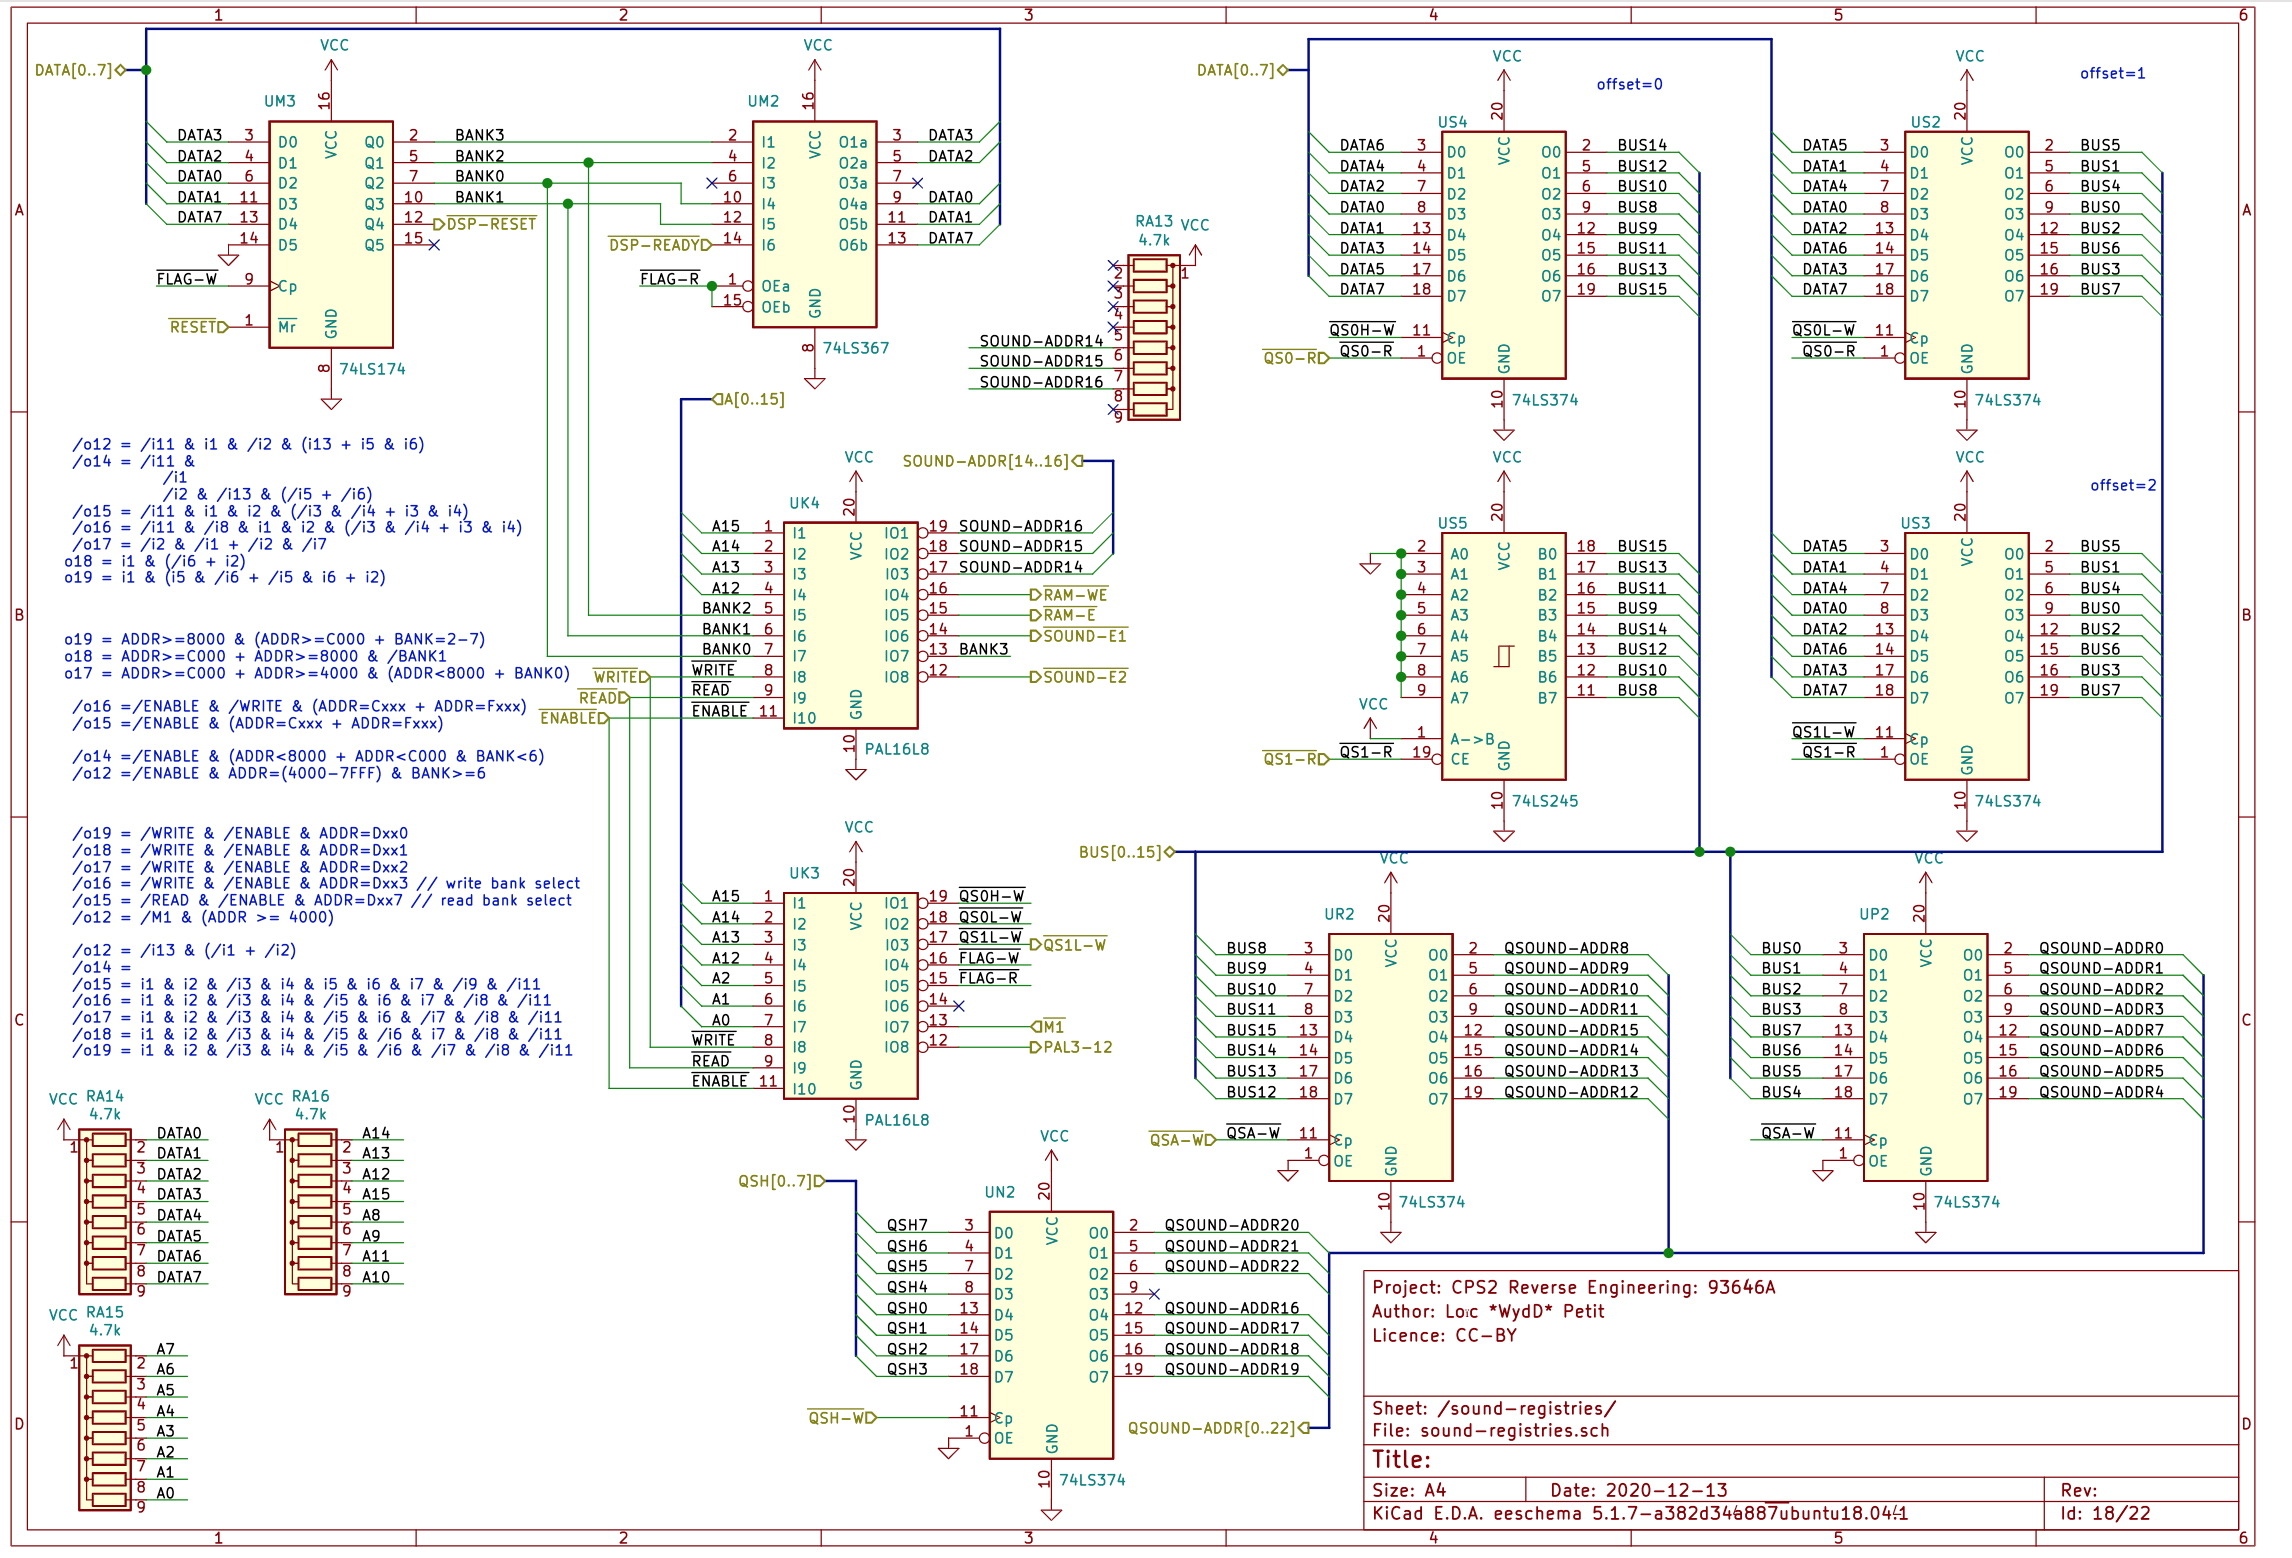Click the RA14 resistor network symbol
This screenshot has width=2292, height=1558.
click(107, 1212)
